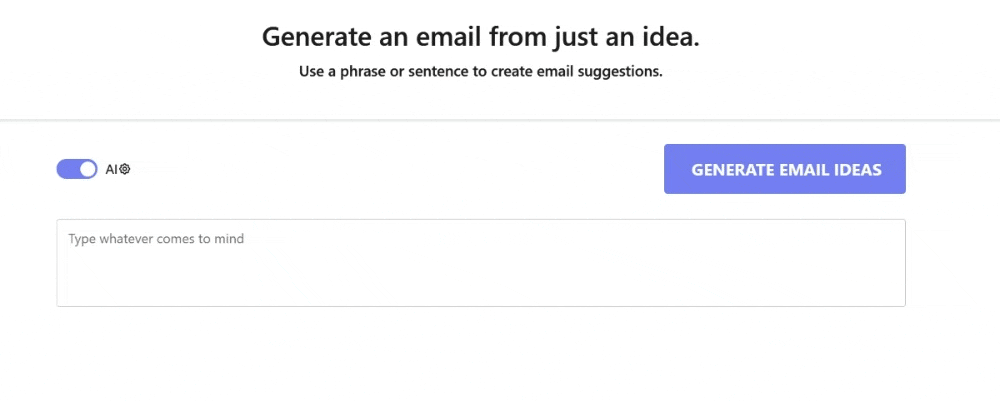The height and width of the screenshot is (401, 1000).
Task: Hit the purple GENERATE EMAIL IDEAS button
Action: [785, 169]
